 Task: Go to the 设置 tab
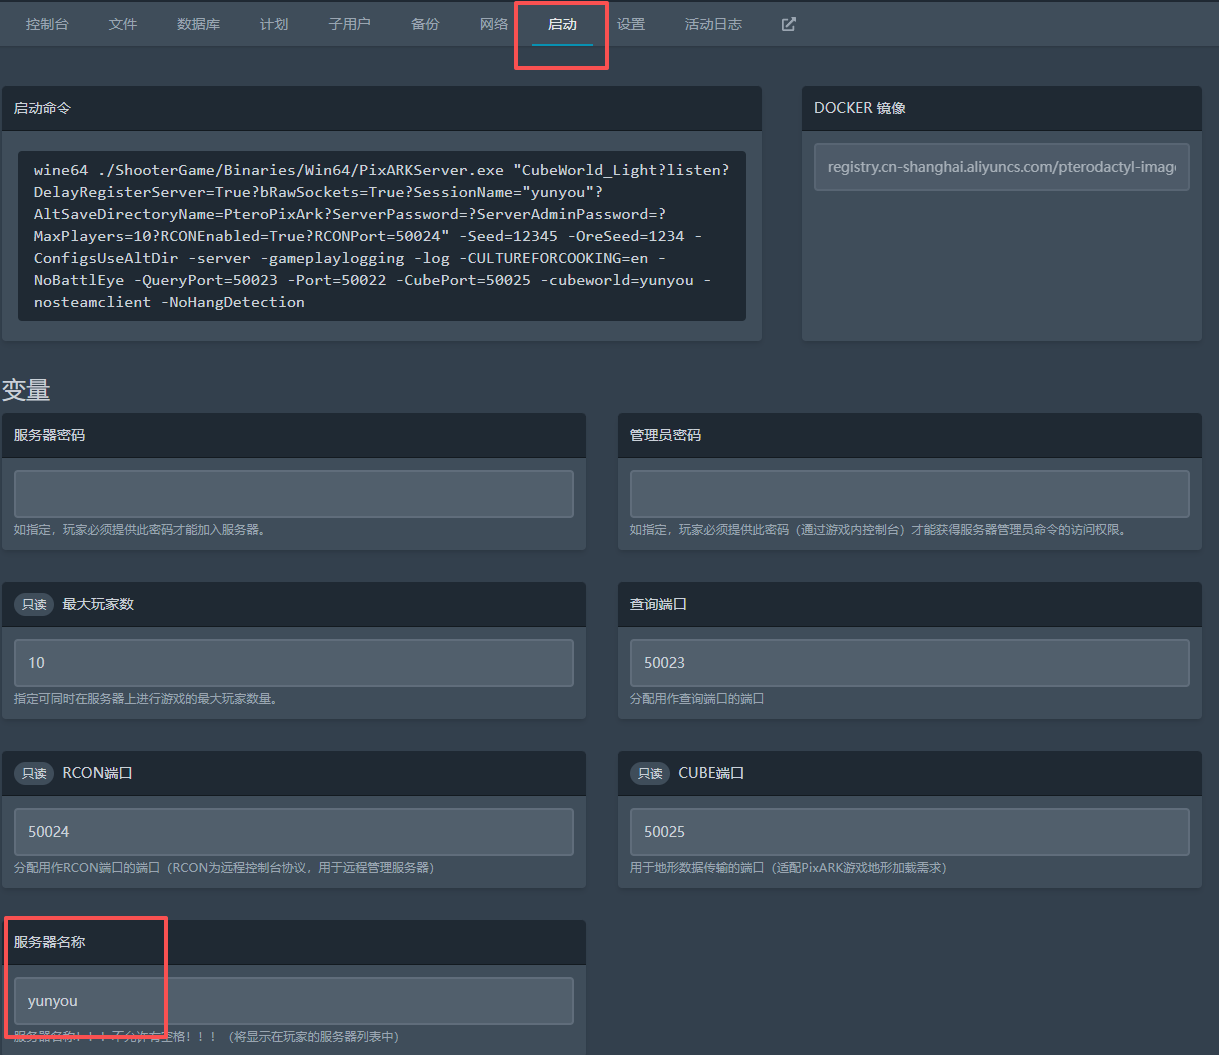coord(631,25)
